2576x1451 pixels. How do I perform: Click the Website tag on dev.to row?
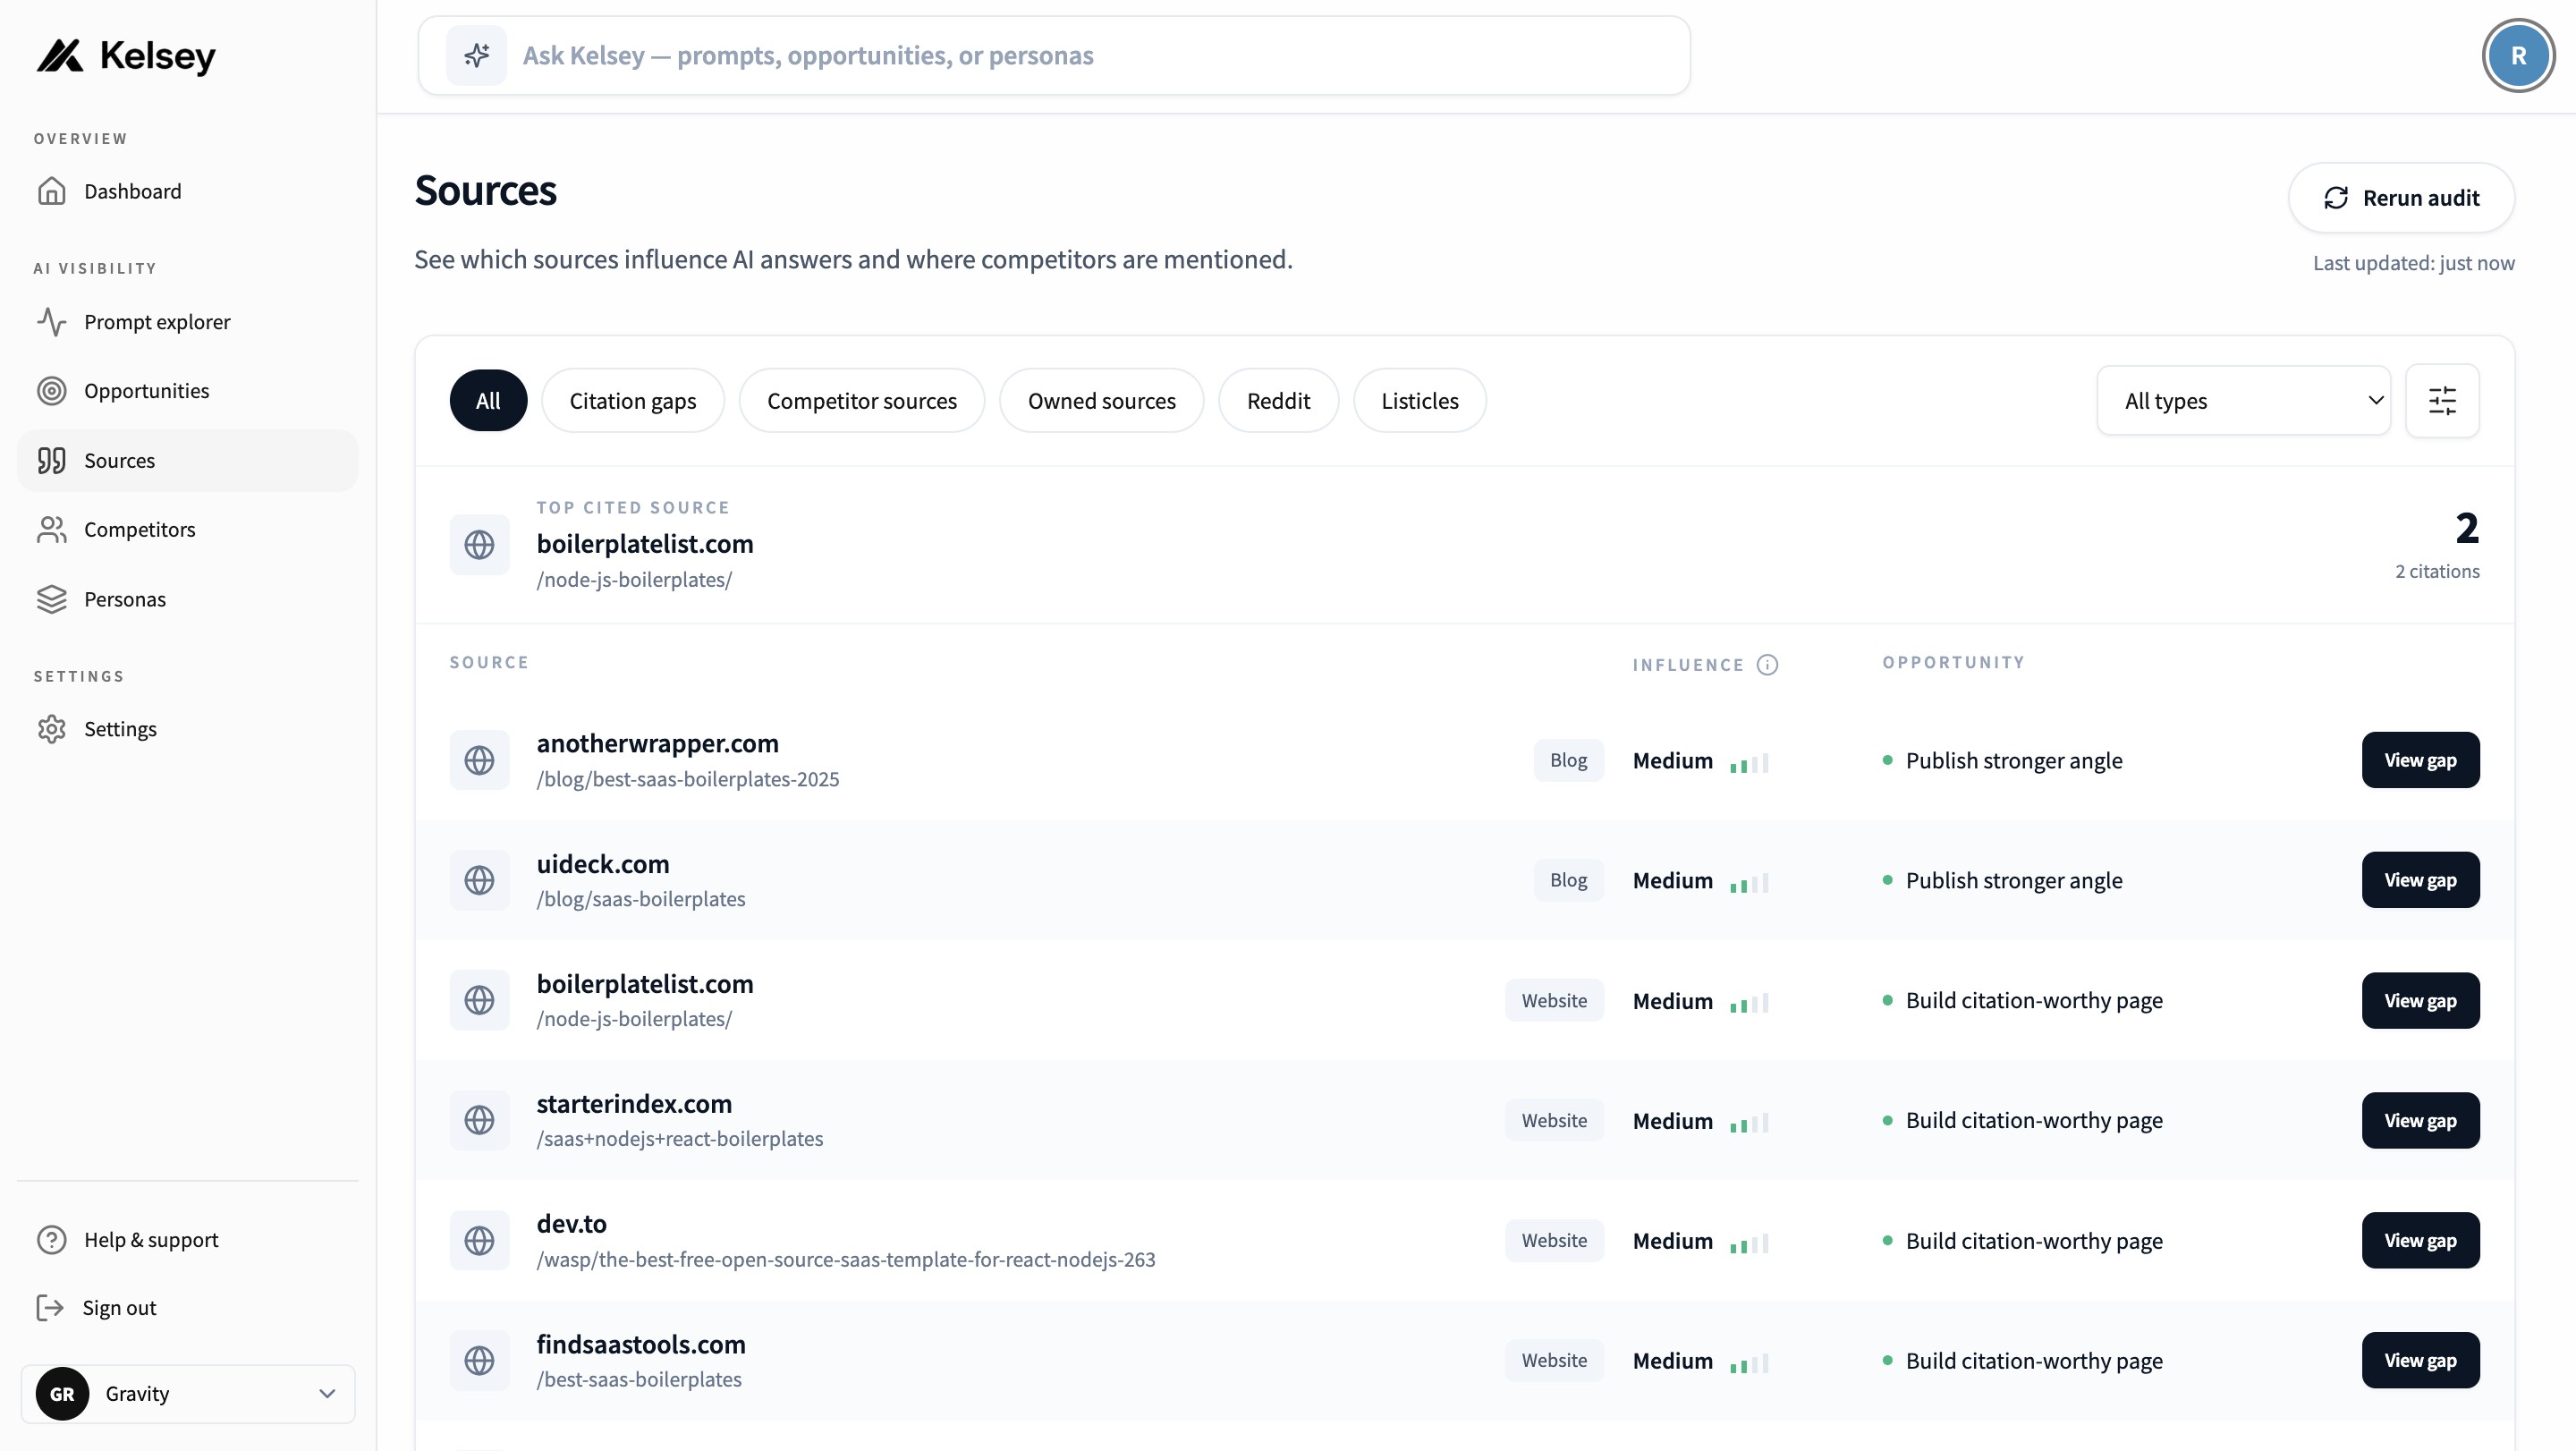coord(1554,1240)
